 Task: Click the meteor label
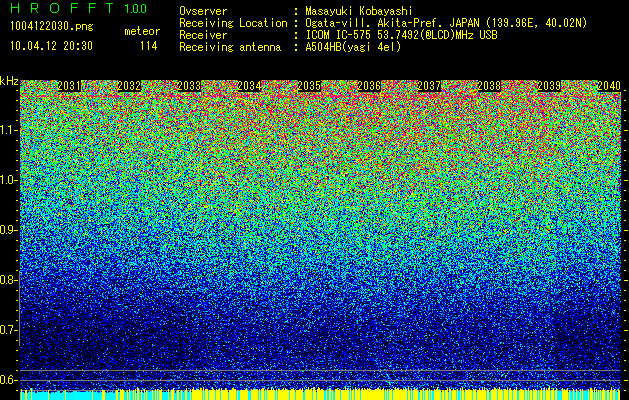coord(142,31)
